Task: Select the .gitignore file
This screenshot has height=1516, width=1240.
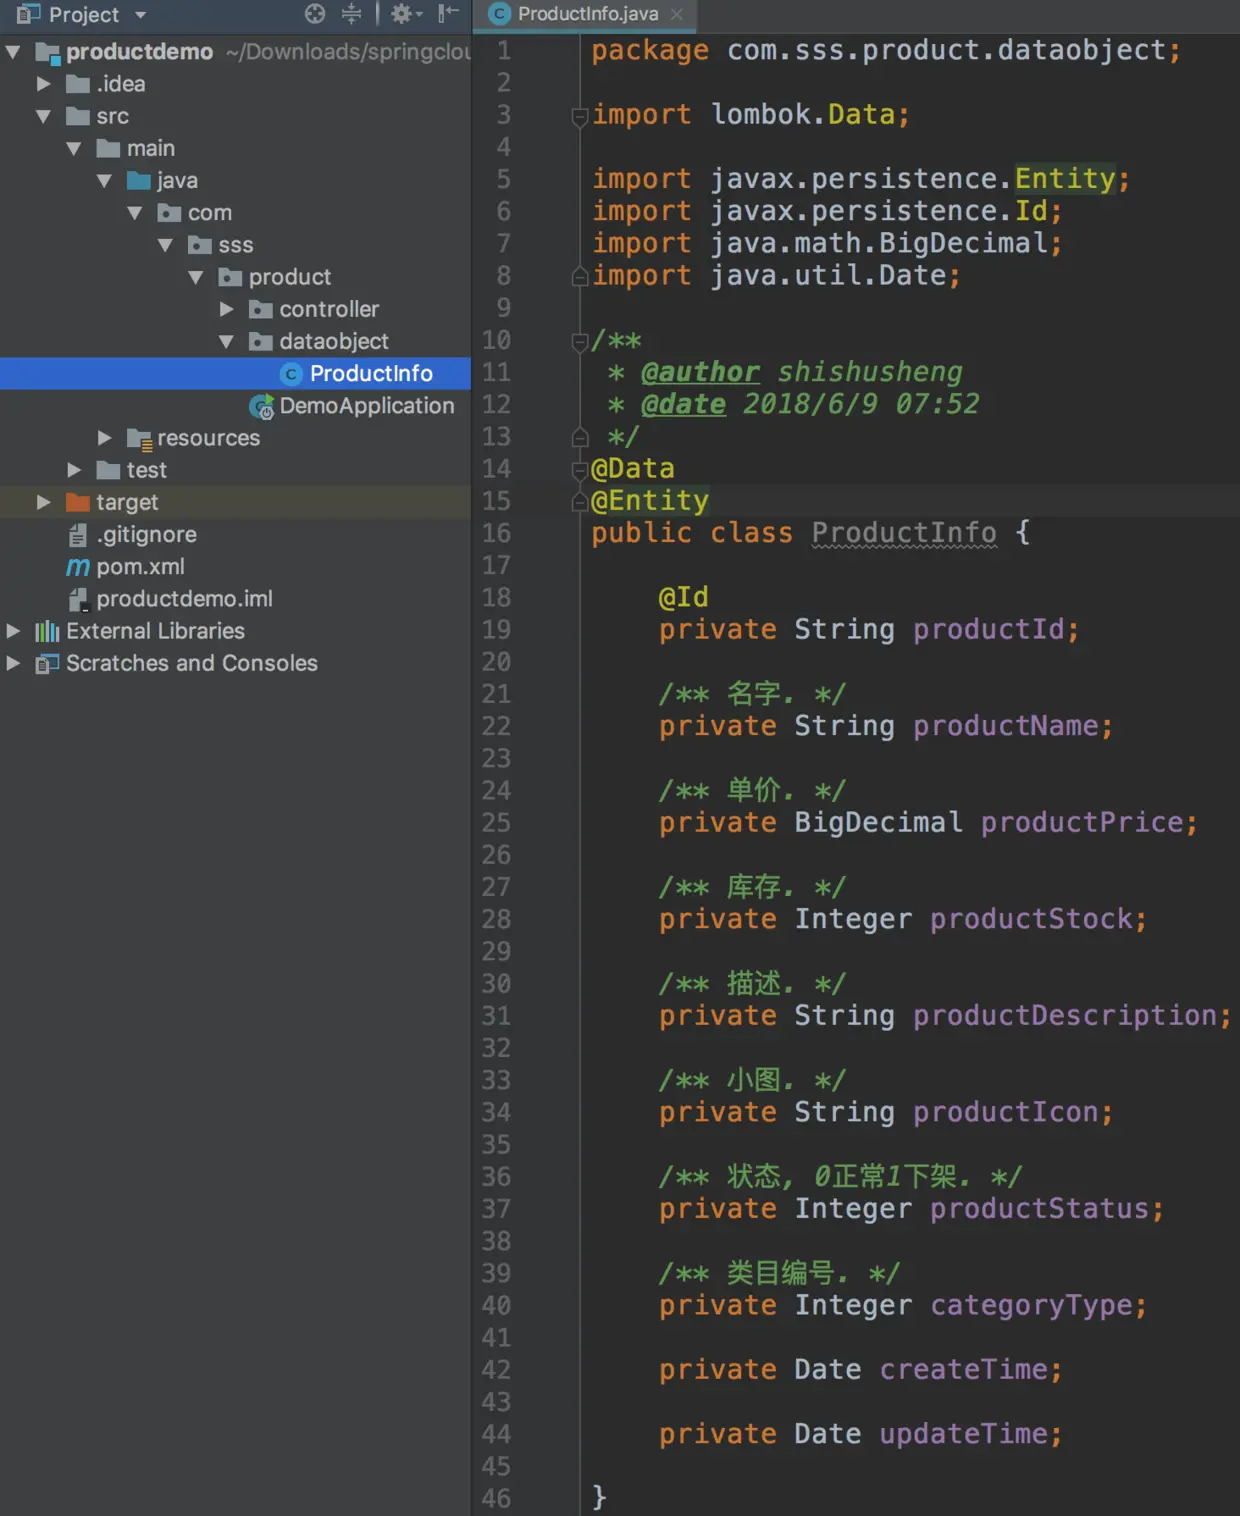Action: [x=146, y=535]
